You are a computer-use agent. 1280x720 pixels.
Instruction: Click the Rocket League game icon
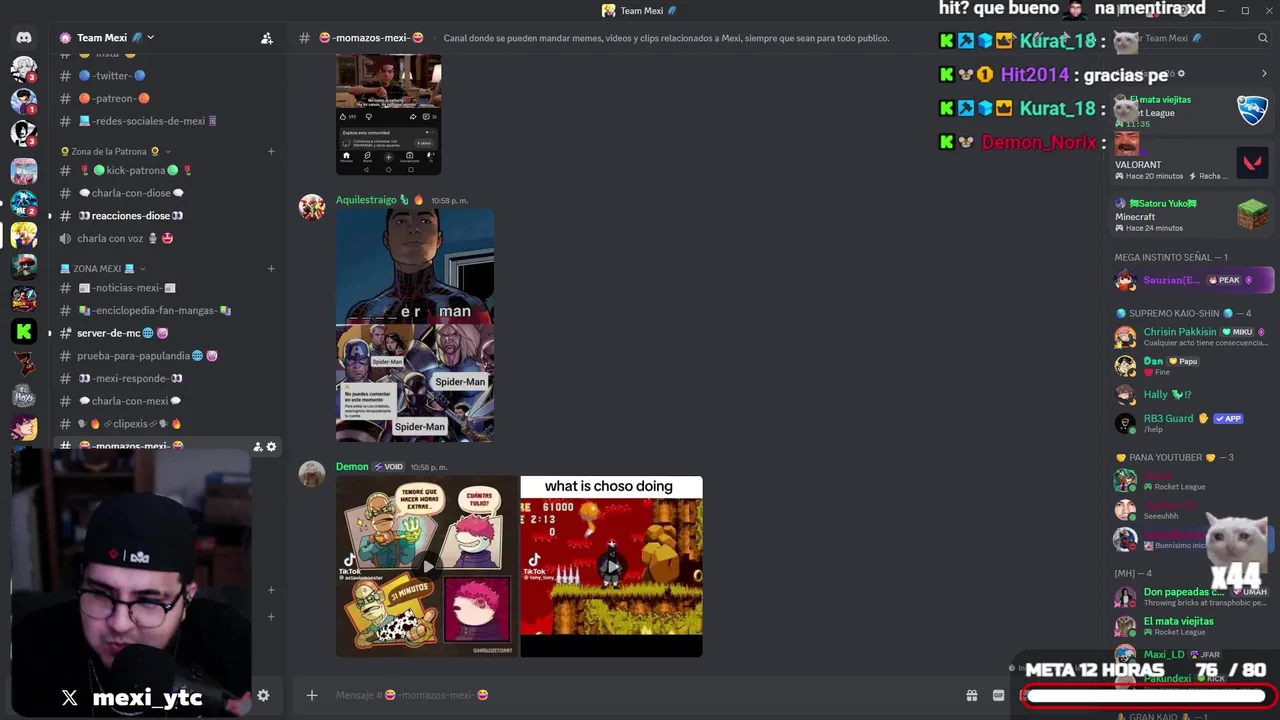click(1252, 109)
